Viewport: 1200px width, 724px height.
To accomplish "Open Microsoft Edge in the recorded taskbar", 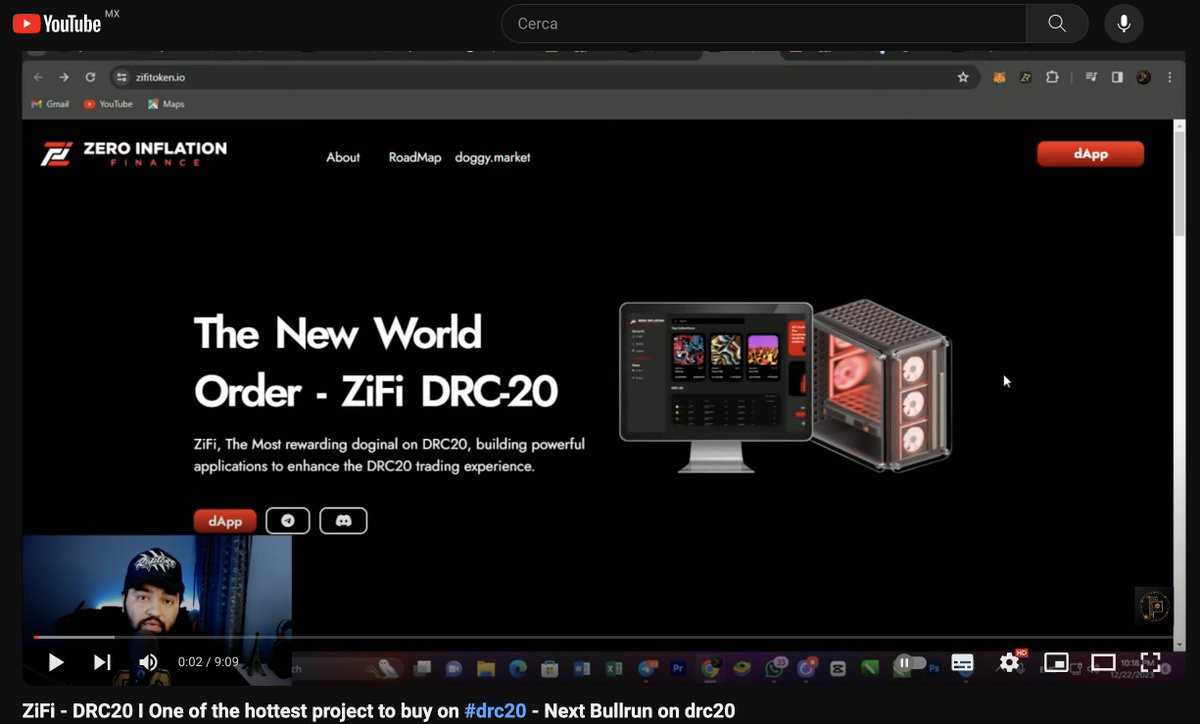I will point(518,667).
